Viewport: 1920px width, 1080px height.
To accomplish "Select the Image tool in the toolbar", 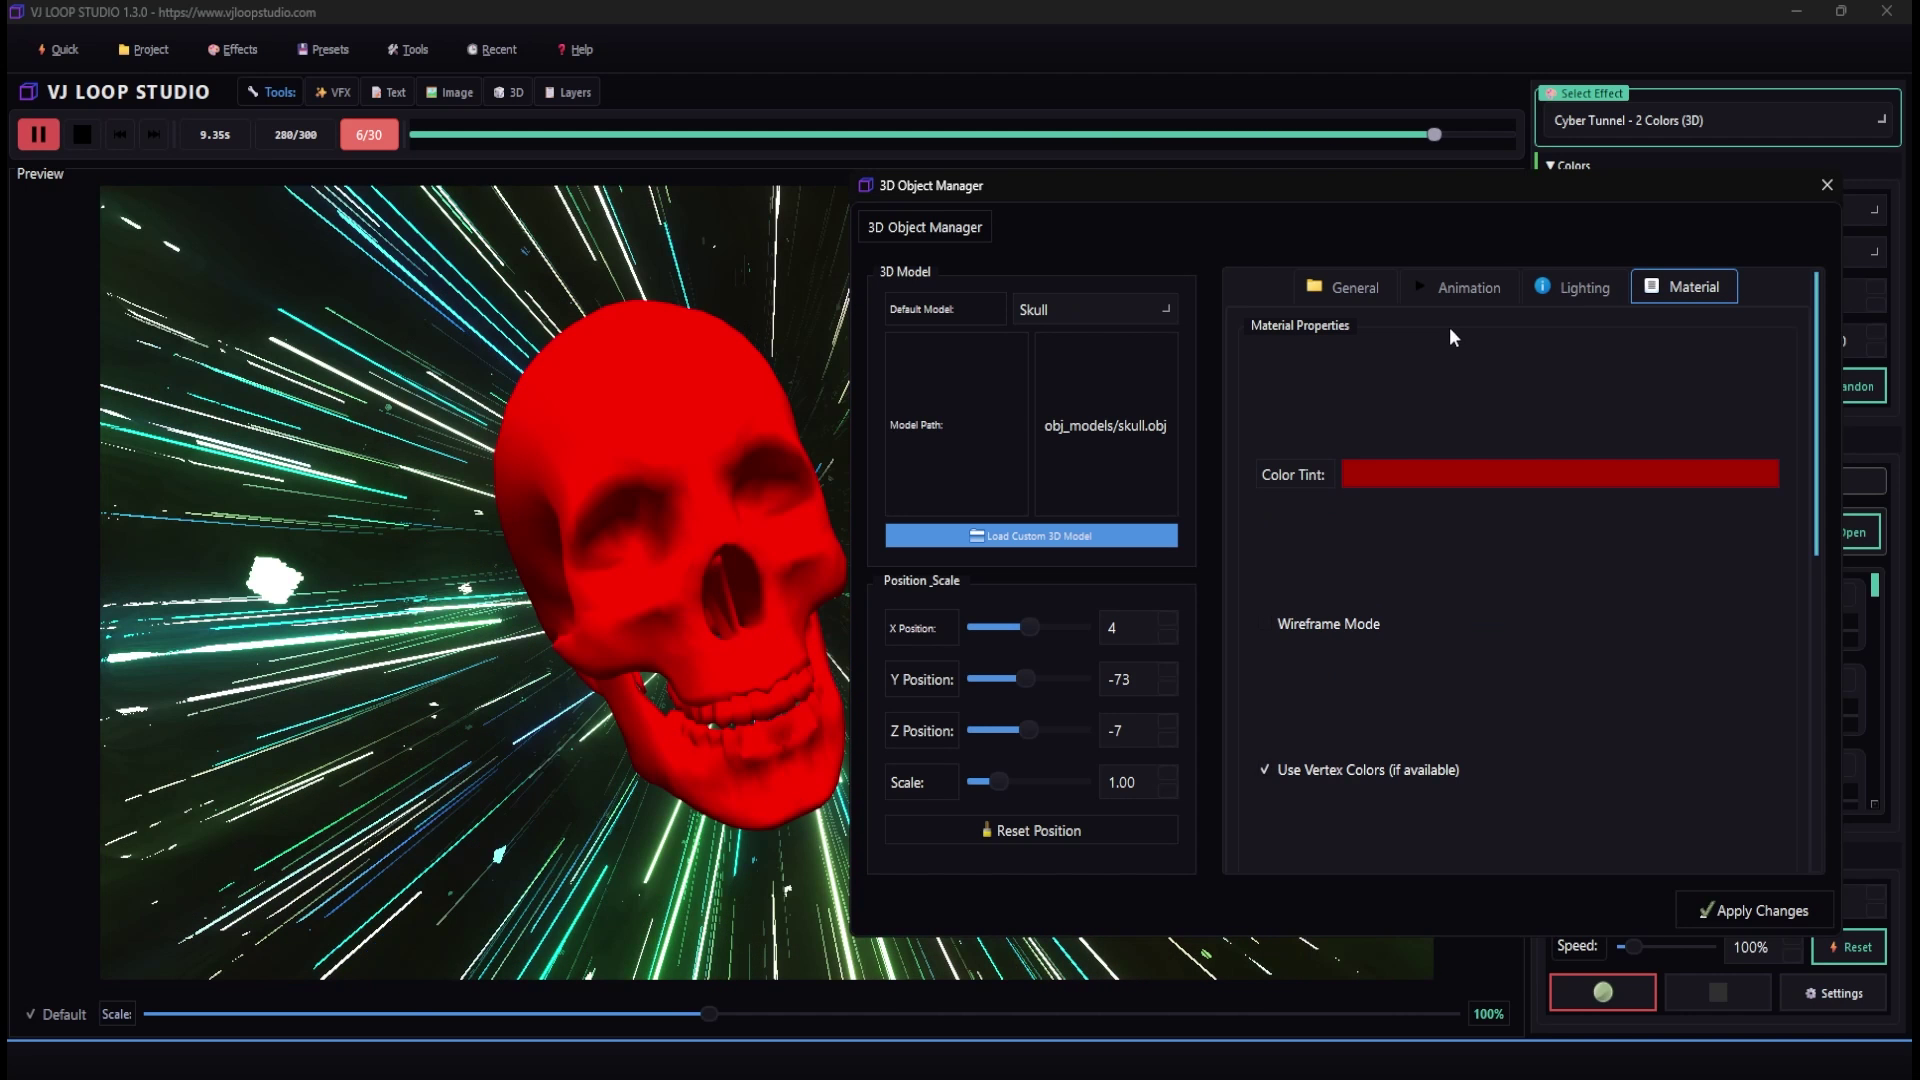I will point(449,91).
